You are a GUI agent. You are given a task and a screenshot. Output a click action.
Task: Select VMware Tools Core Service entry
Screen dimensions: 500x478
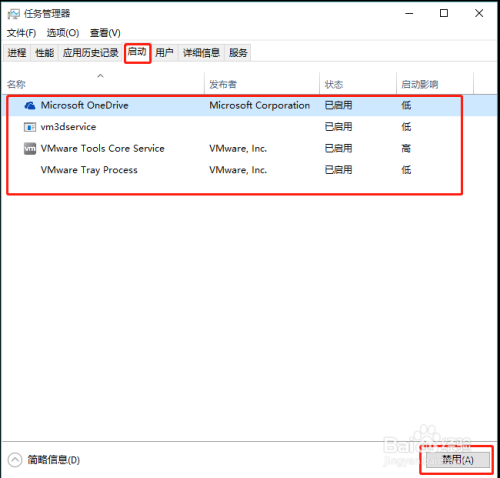tap(103, 148)
